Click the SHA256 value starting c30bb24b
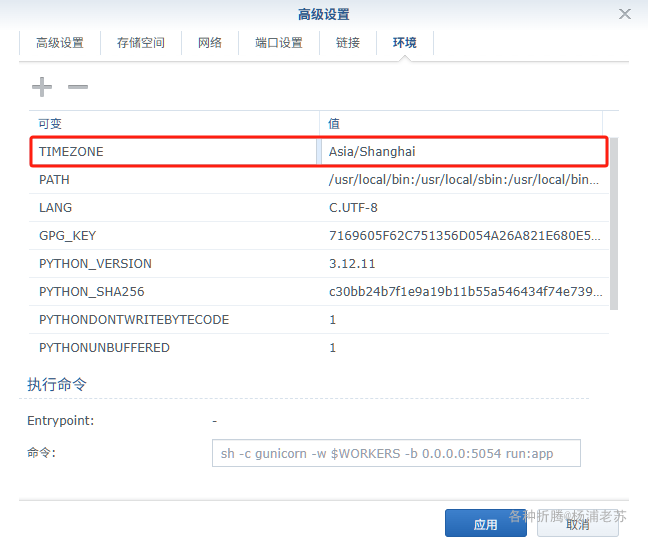 coord(465,292)
